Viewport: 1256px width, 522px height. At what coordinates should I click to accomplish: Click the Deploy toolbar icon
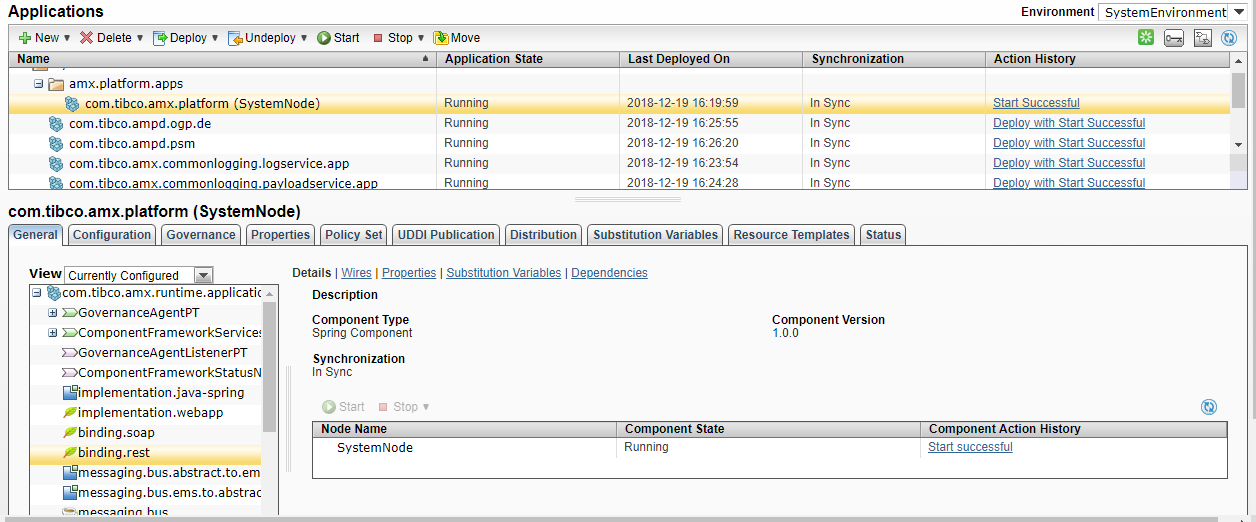[x=160, y=38]
